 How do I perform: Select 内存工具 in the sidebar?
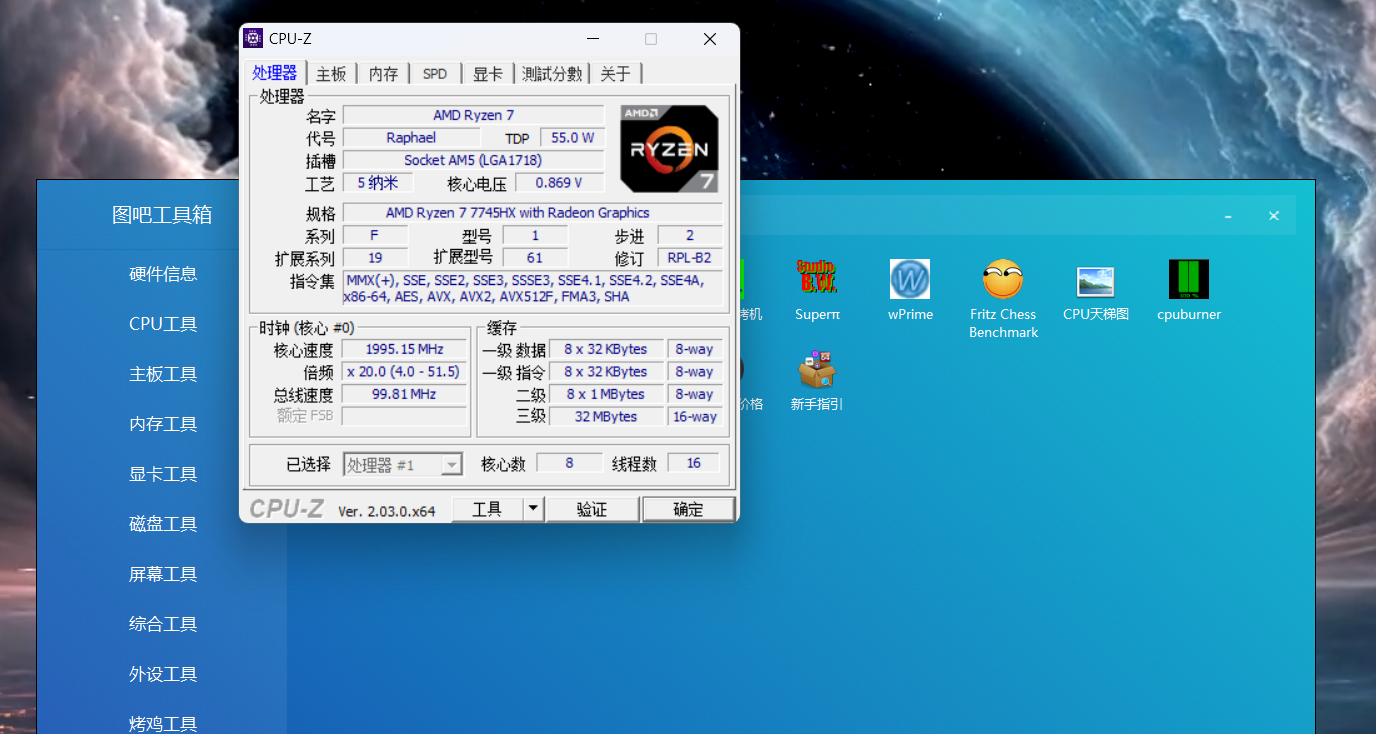[163, 424]
